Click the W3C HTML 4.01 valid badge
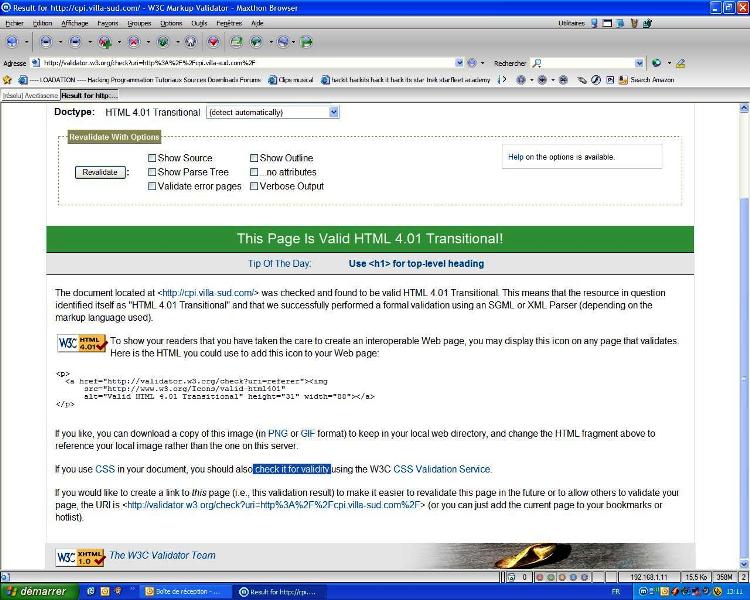The width and height of the screenshot is (750, 600). click(x=81, y=343)
